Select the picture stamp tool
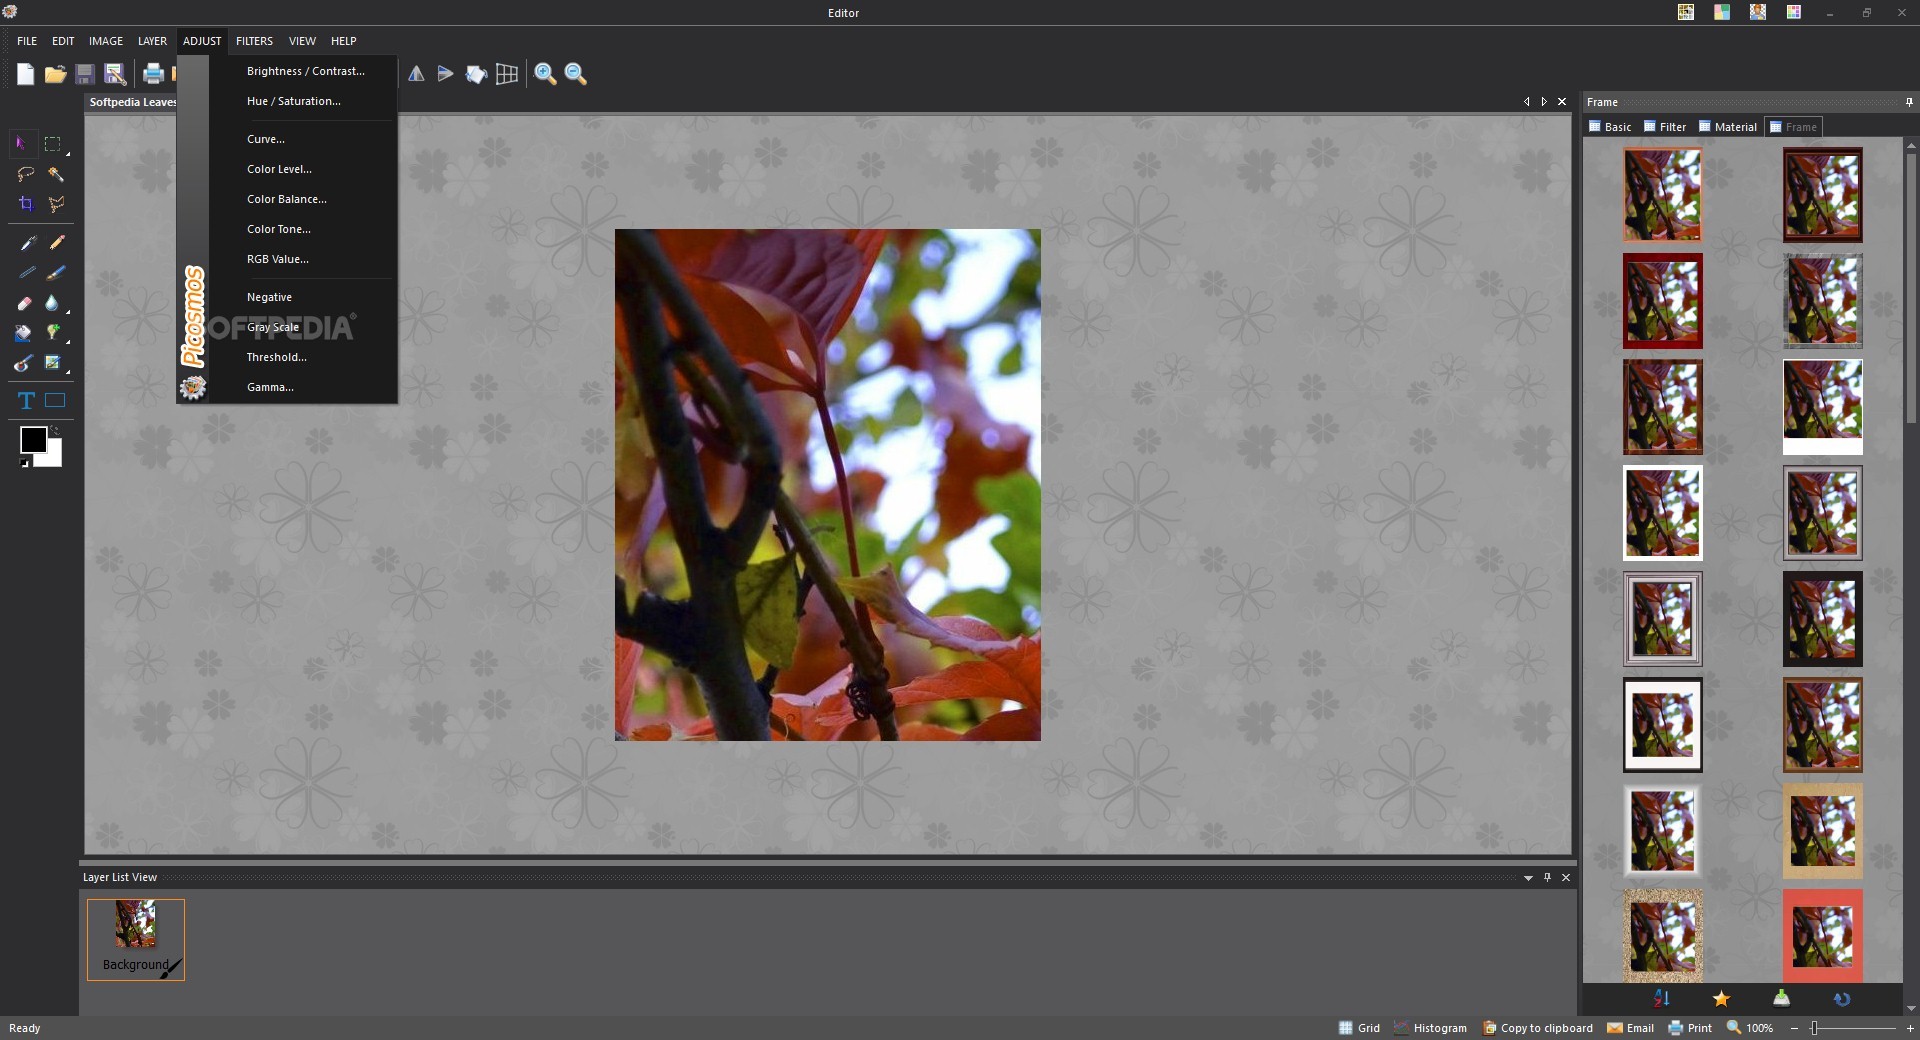Viewport: 1920px width, 1040px height. (53, 363)
